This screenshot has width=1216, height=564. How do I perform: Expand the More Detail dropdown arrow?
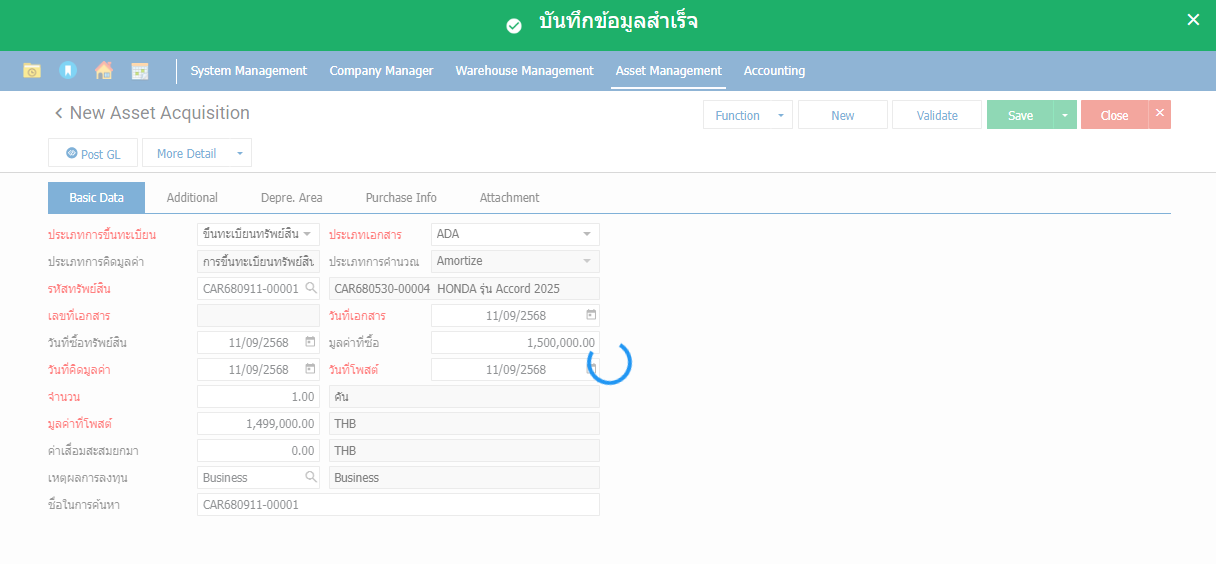pos(239,154)
